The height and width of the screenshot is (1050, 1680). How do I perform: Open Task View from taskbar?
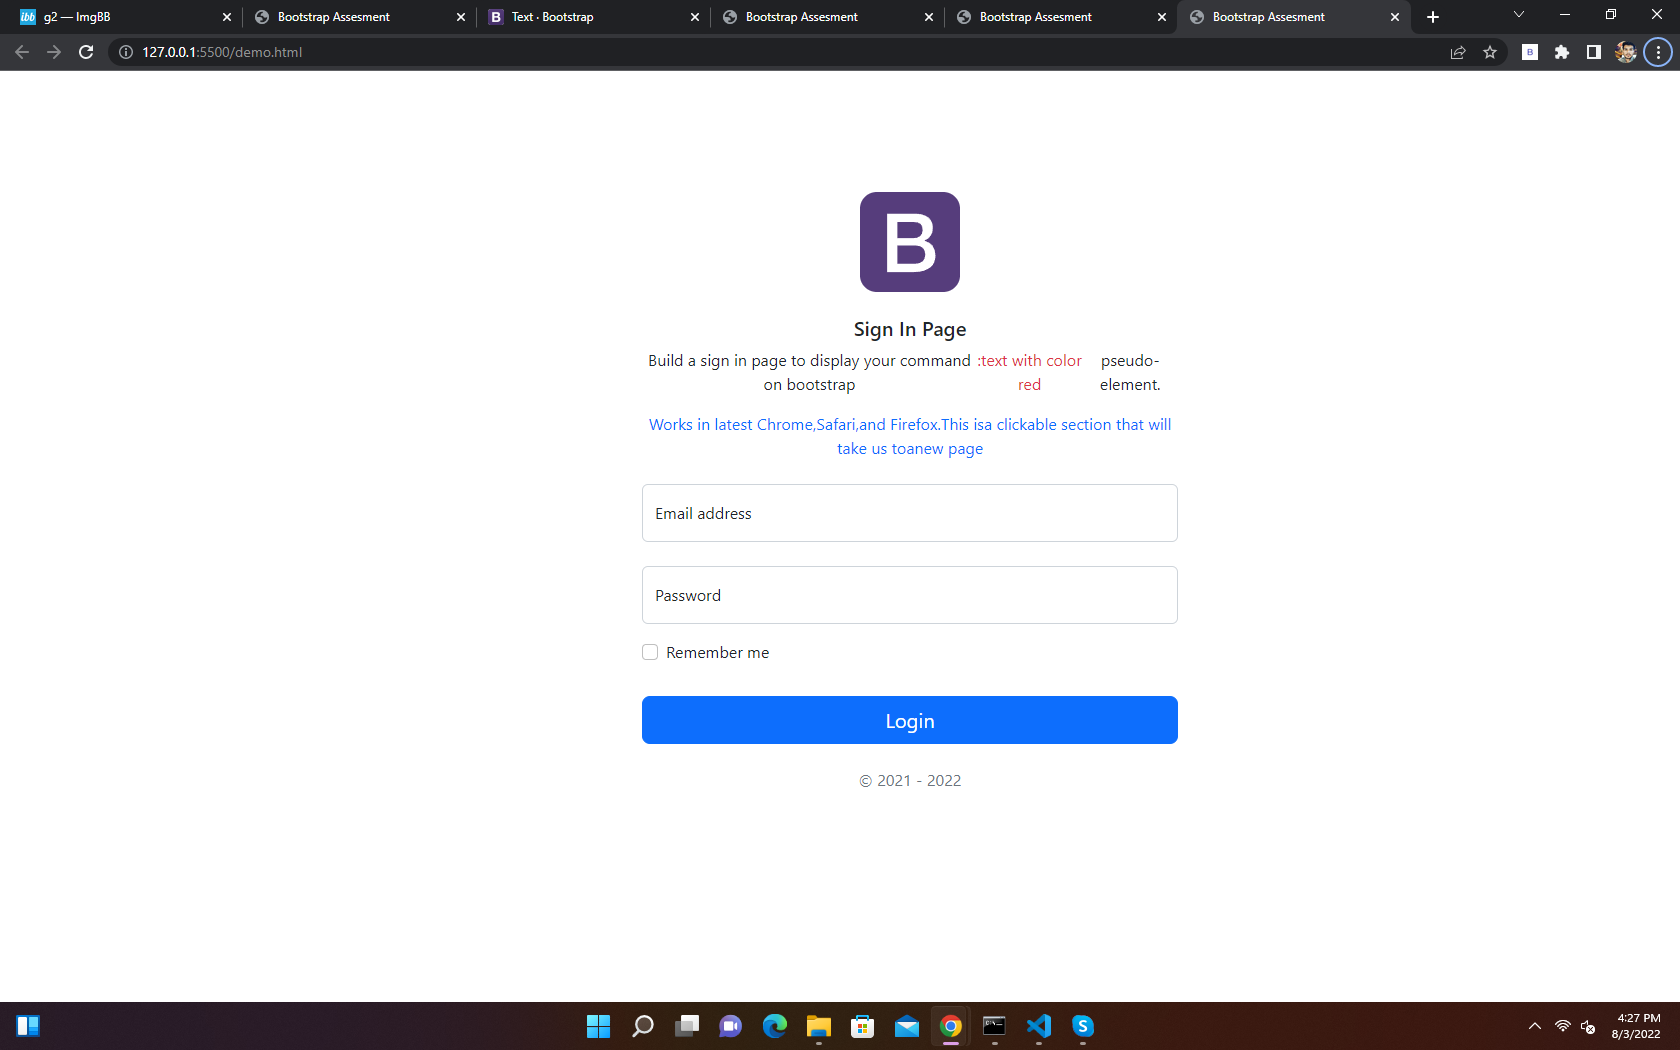(x=687, y=1026)
